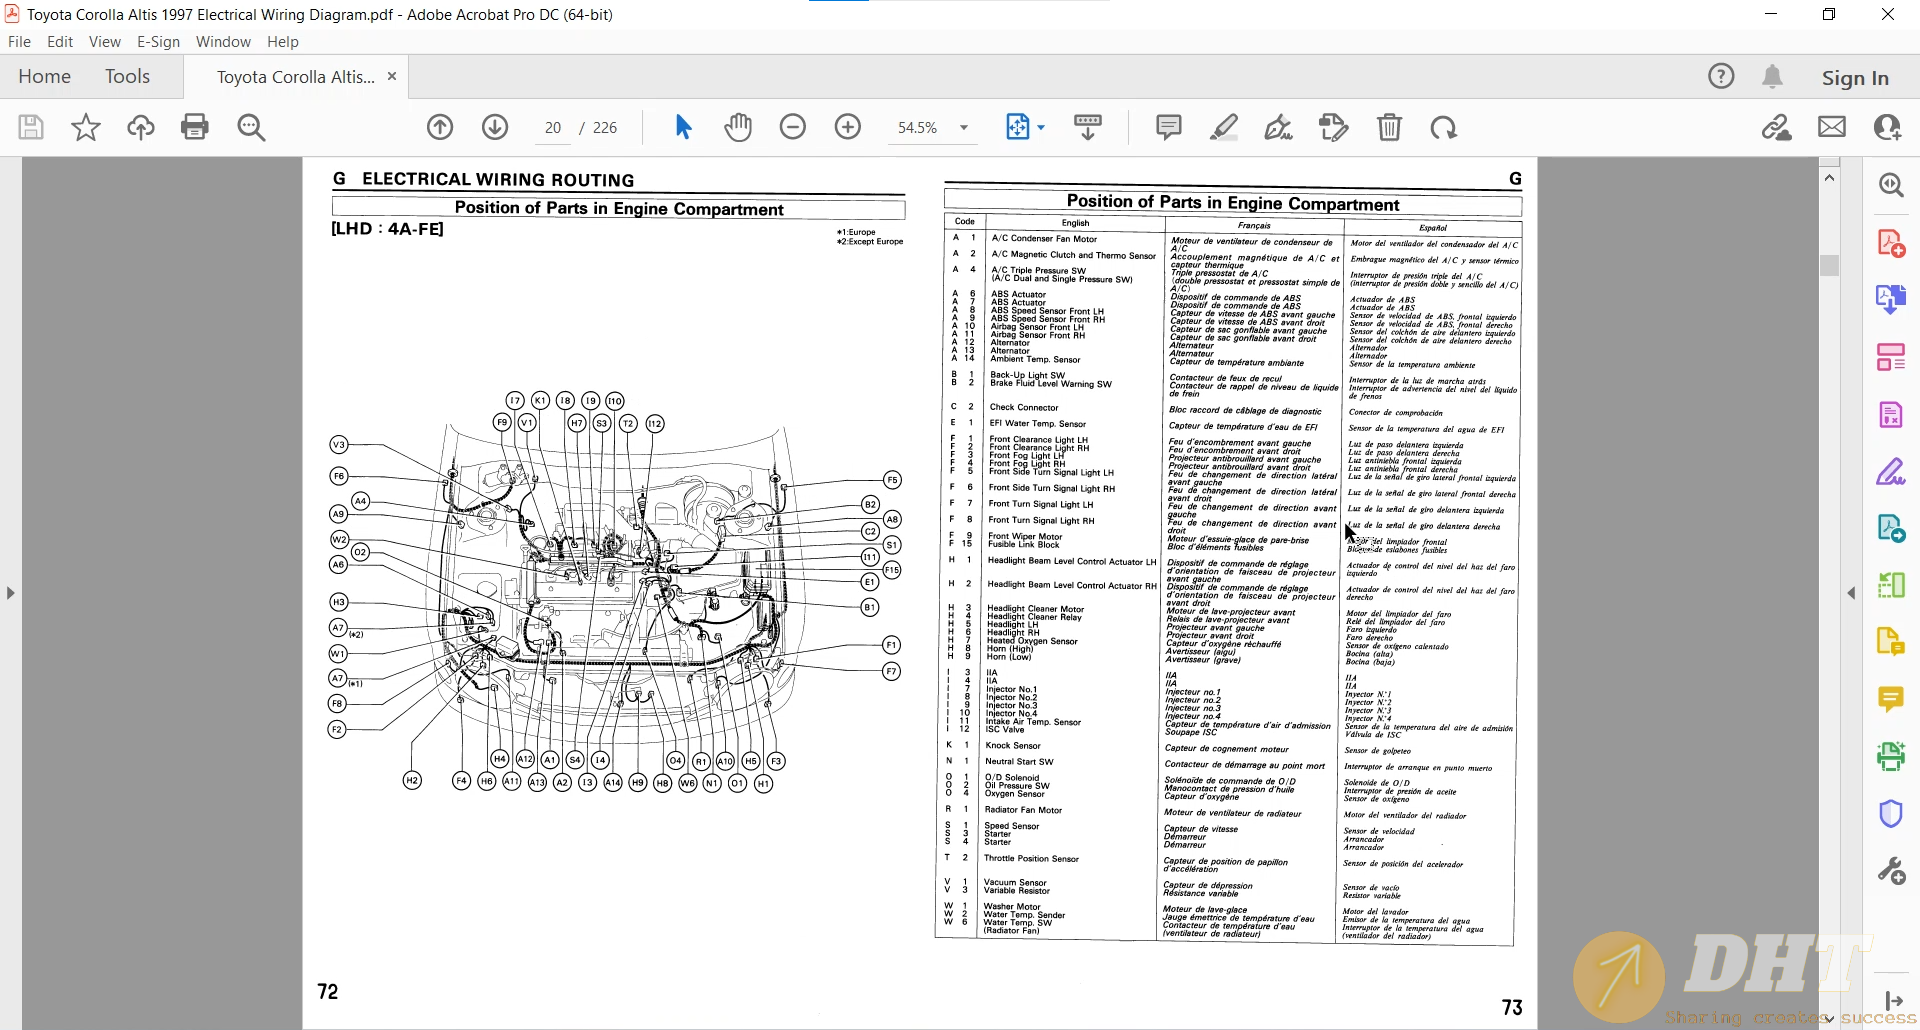
Task: Click the Zoom out minus icon
Action: coord(793,127)
